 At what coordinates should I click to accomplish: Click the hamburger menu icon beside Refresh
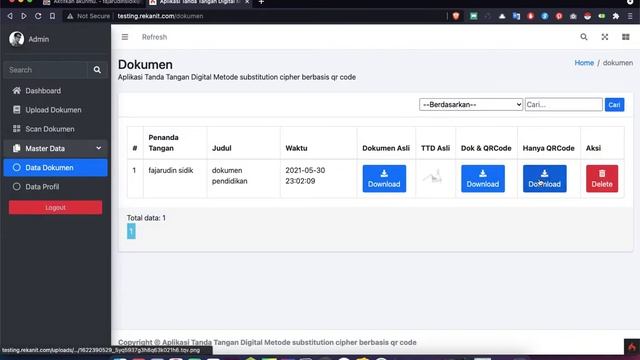click(x=125, y=37)
